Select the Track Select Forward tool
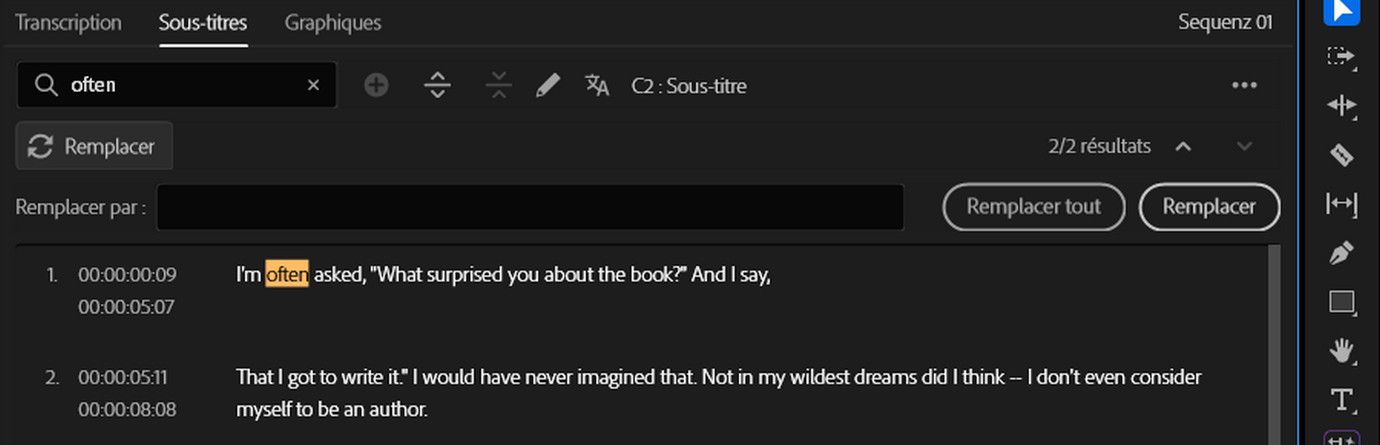This screenshot has height=445, width=1380. (1341, 57)
